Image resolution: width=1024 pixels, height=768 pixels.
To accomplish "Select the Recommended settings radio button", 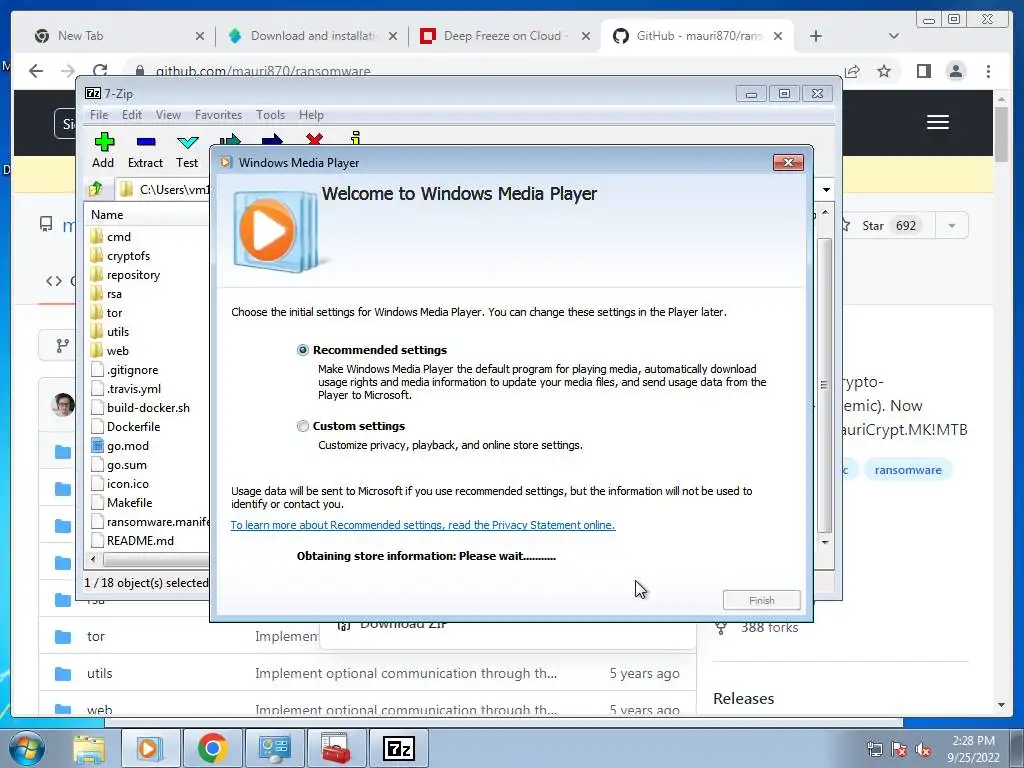I will coord(302,350).
